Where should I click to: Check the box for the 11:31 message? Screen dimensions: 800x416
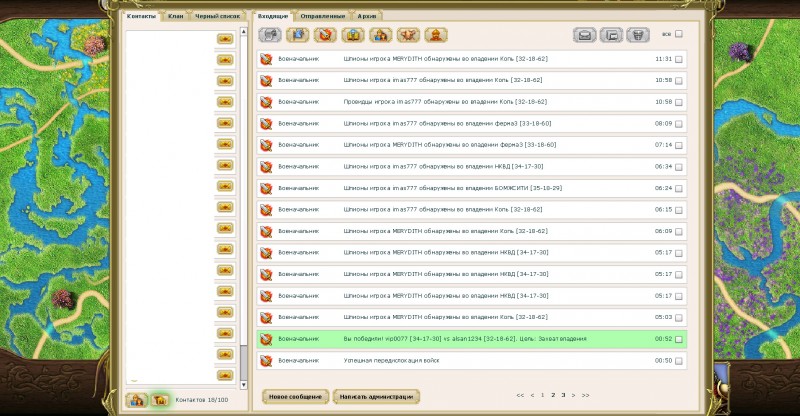679,59
